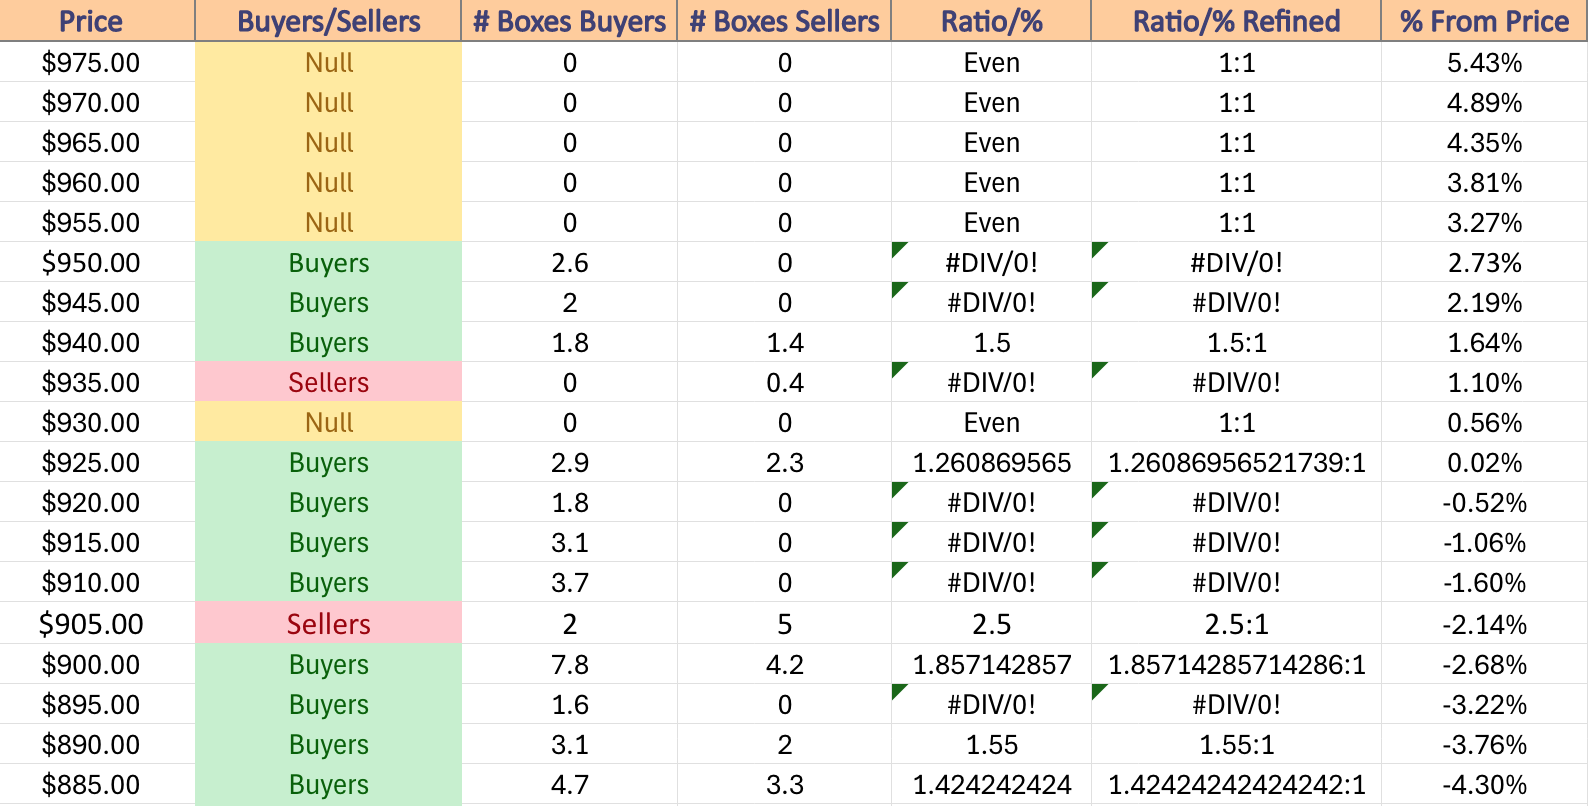Click the yellow Null cell for $975.00
The image size is (1588, 806).
(328, 62)
